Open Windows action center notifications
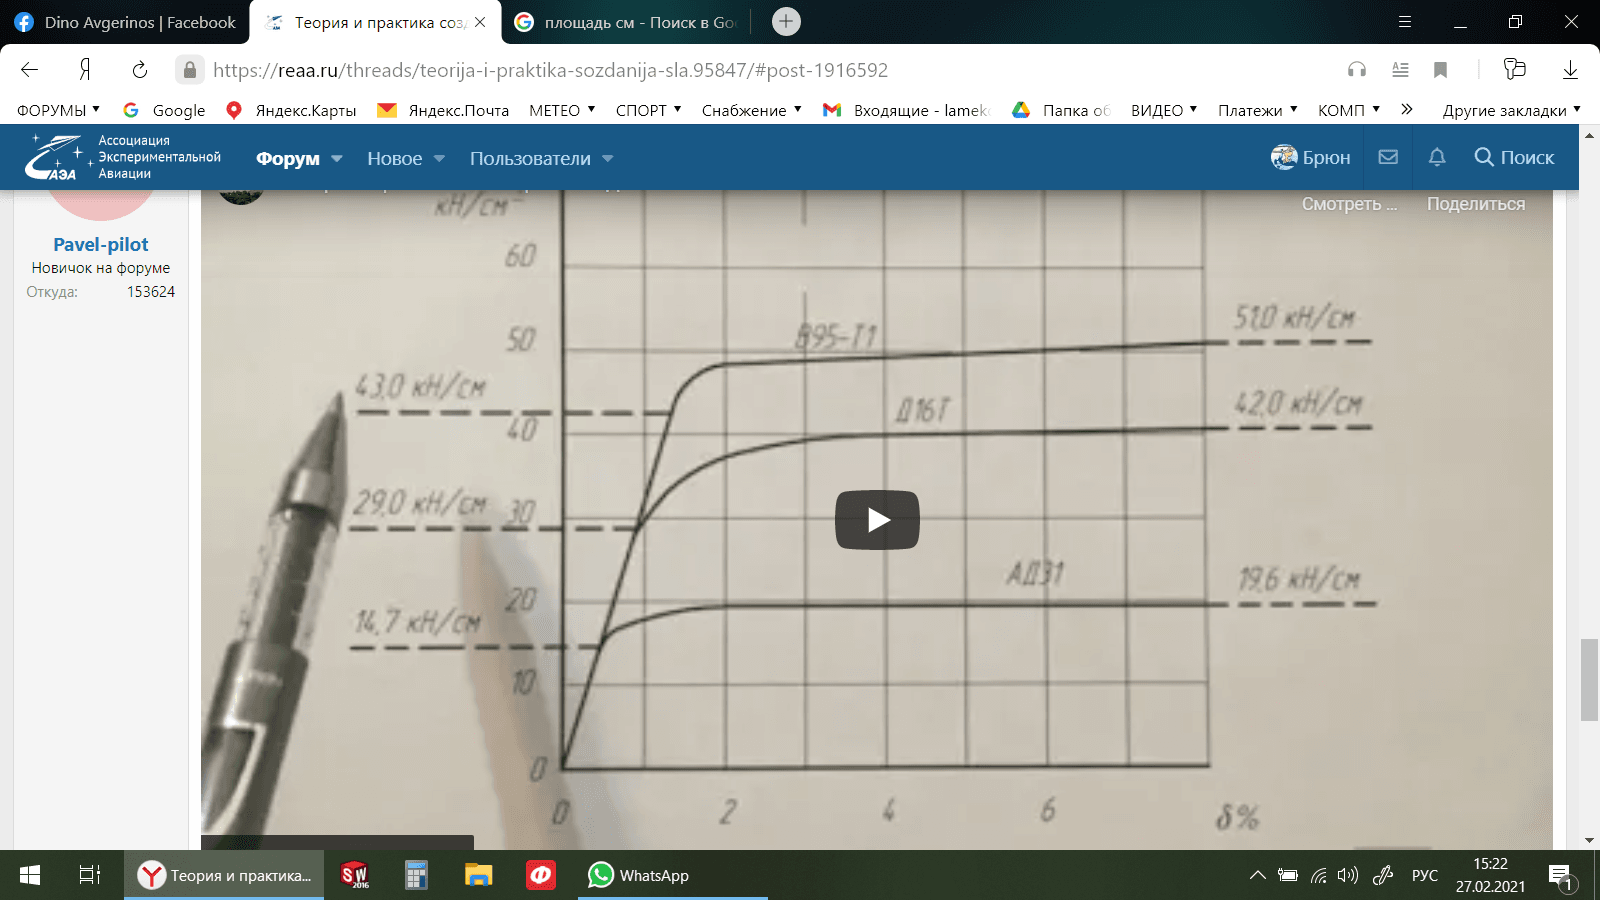The height and width of the screenshot is (900, 1600). coord(1562,877)
